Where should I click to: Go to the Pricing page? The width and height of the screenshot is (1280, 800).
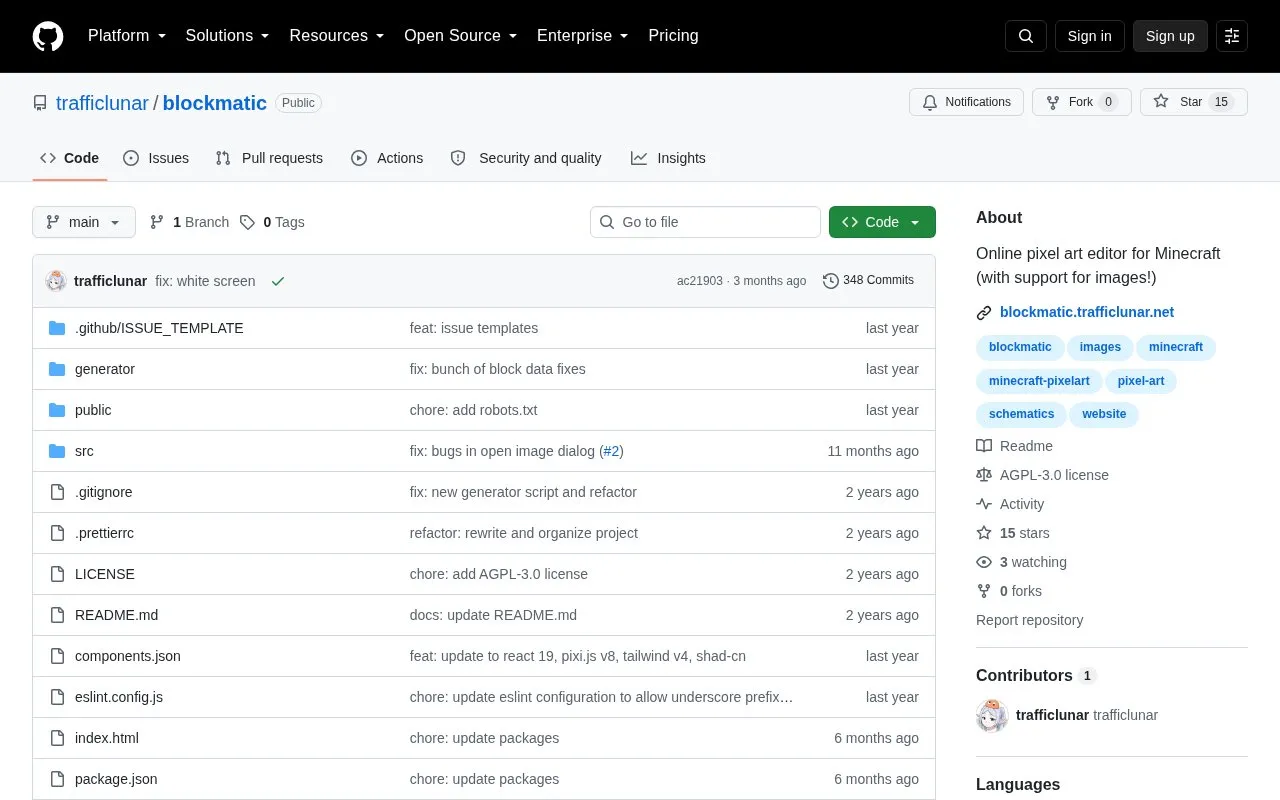pos(673,36)
